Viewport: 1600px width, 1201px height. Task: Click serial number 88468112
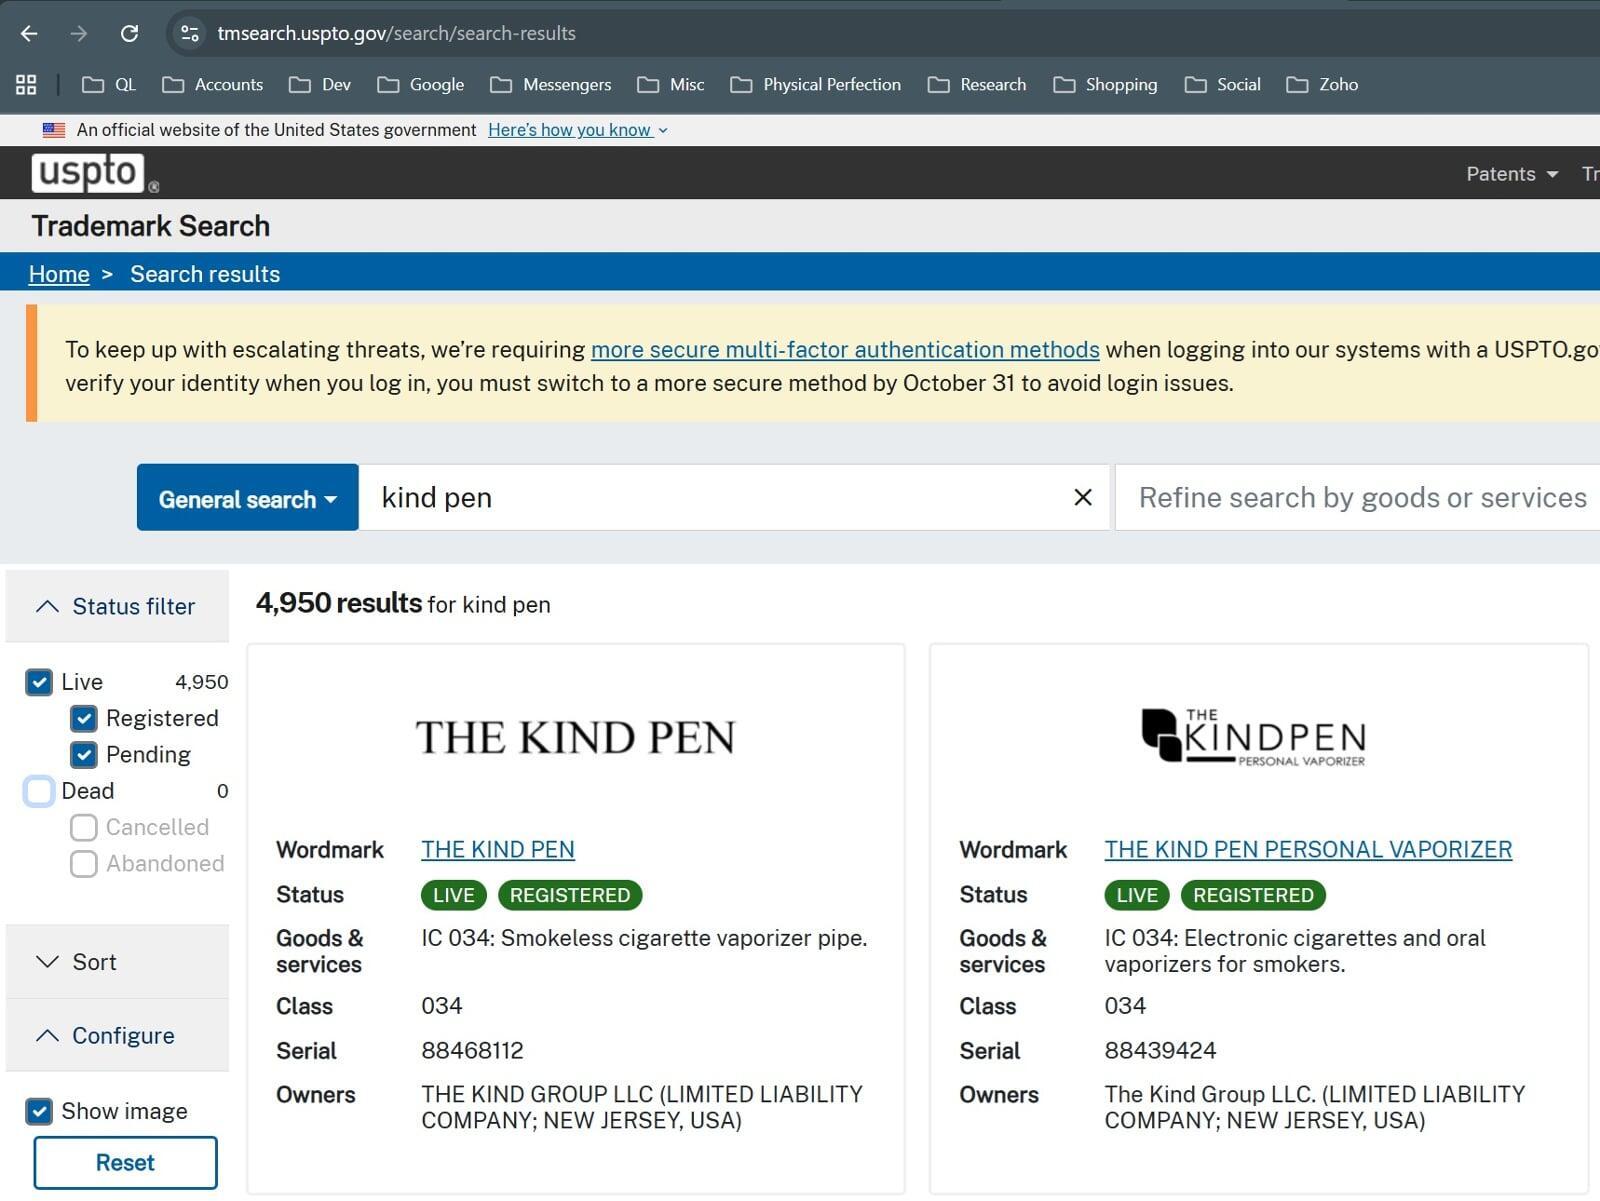[472, 1051]
